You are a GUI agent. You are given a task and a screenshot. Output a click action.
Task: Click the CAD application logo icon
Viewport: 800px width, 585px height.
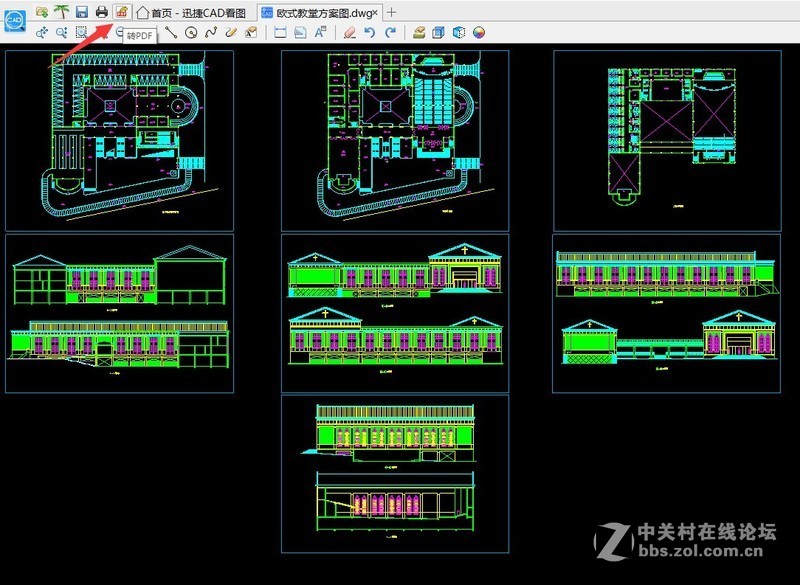14,21
